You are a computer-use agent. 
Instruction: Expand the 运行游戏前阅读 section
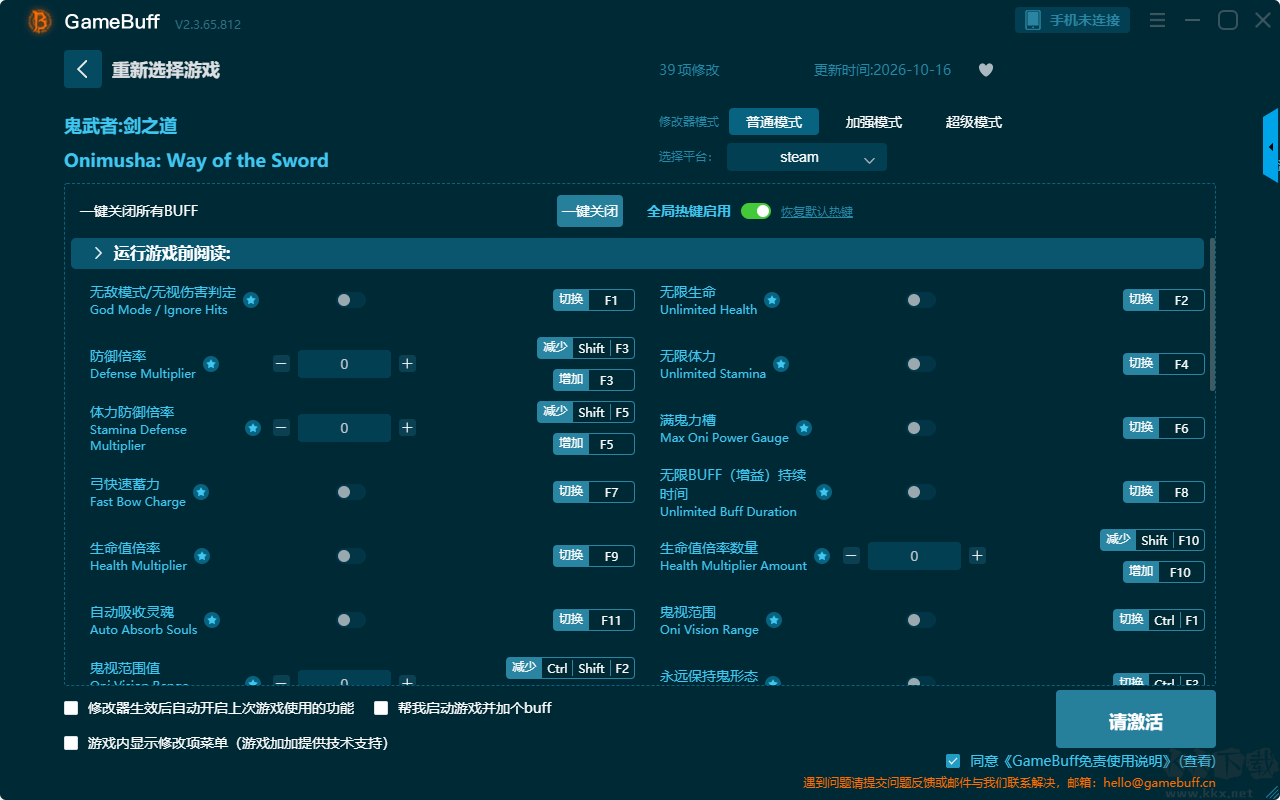coord(637,254)
